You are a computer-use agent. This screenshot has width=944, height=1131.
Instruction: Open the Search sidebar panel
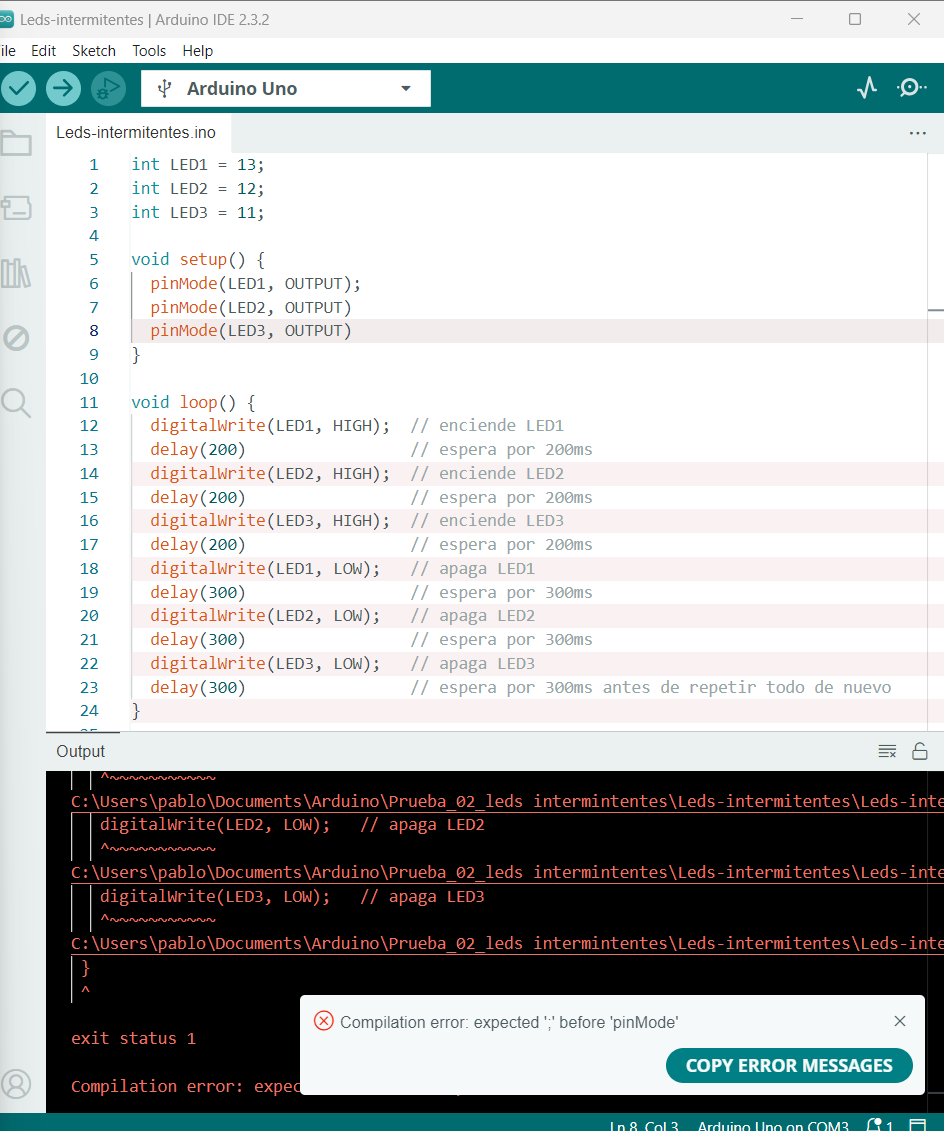coord(16,402)
